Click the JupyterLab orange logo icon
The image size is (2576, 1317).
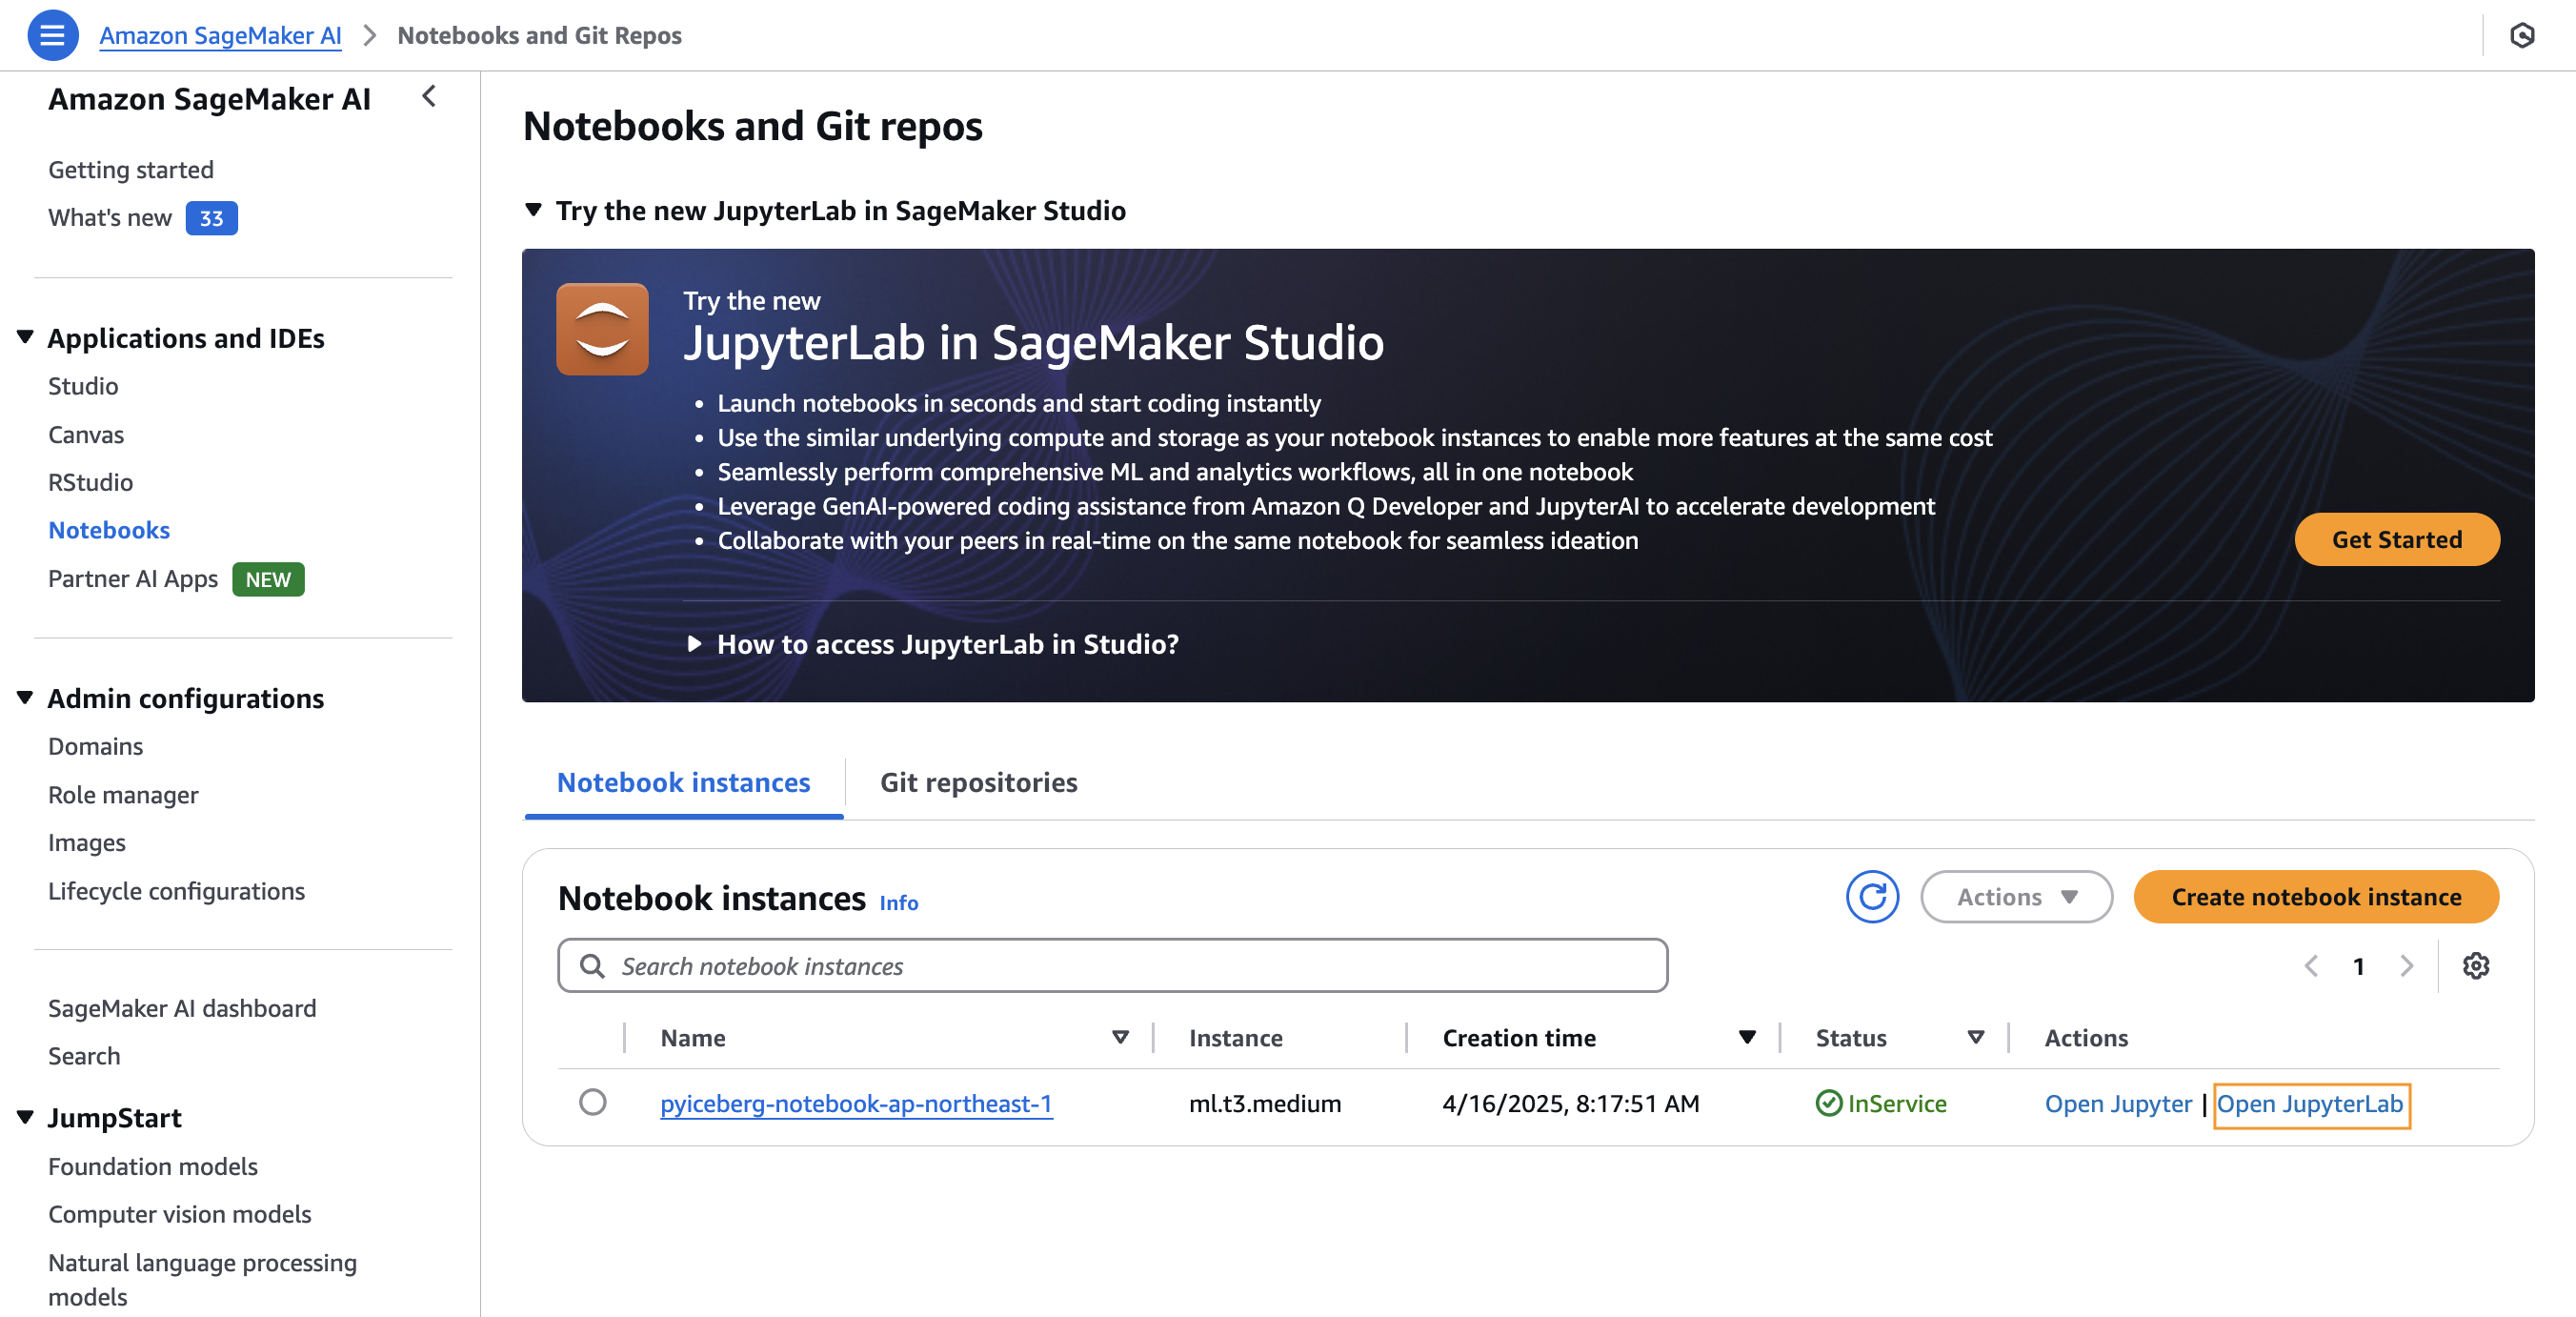[602, 329]
